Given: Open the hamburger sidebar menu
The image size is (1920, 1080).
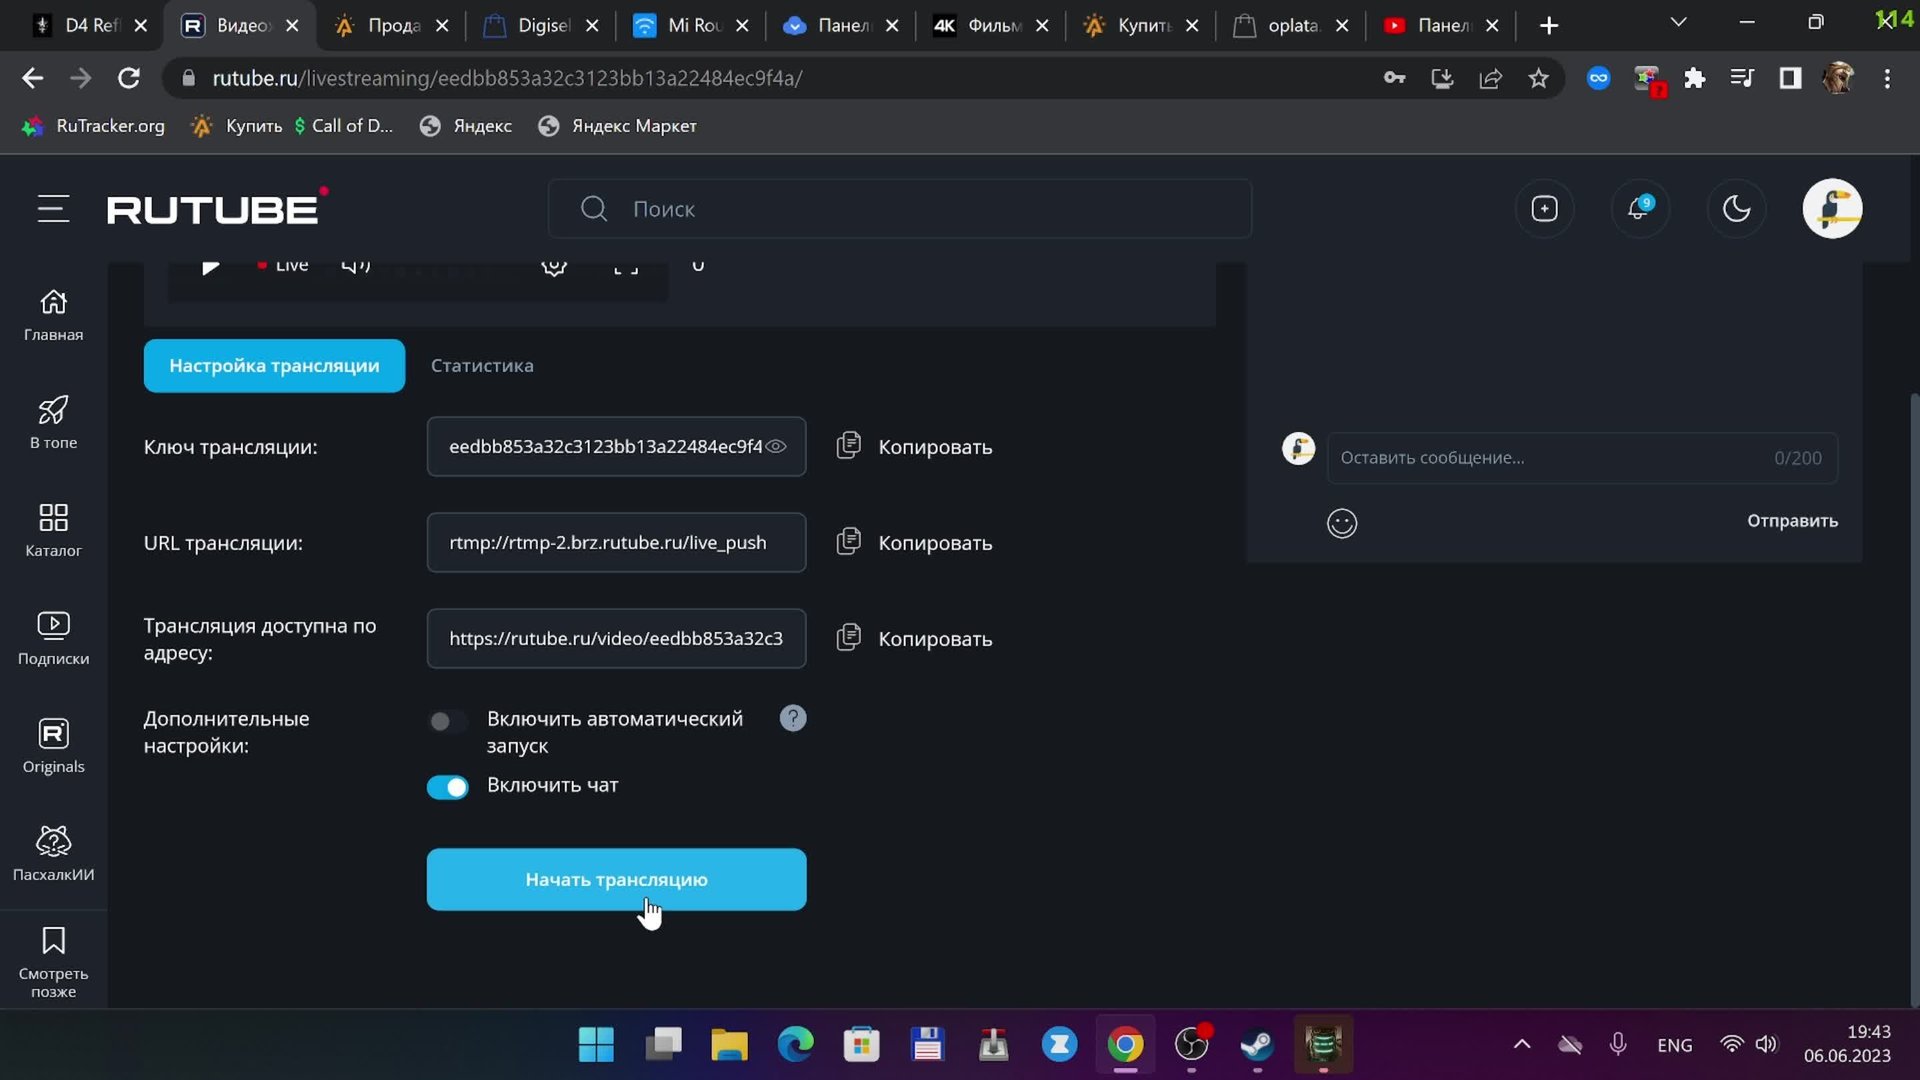Looking at the screenshot, I should point(53,209).
